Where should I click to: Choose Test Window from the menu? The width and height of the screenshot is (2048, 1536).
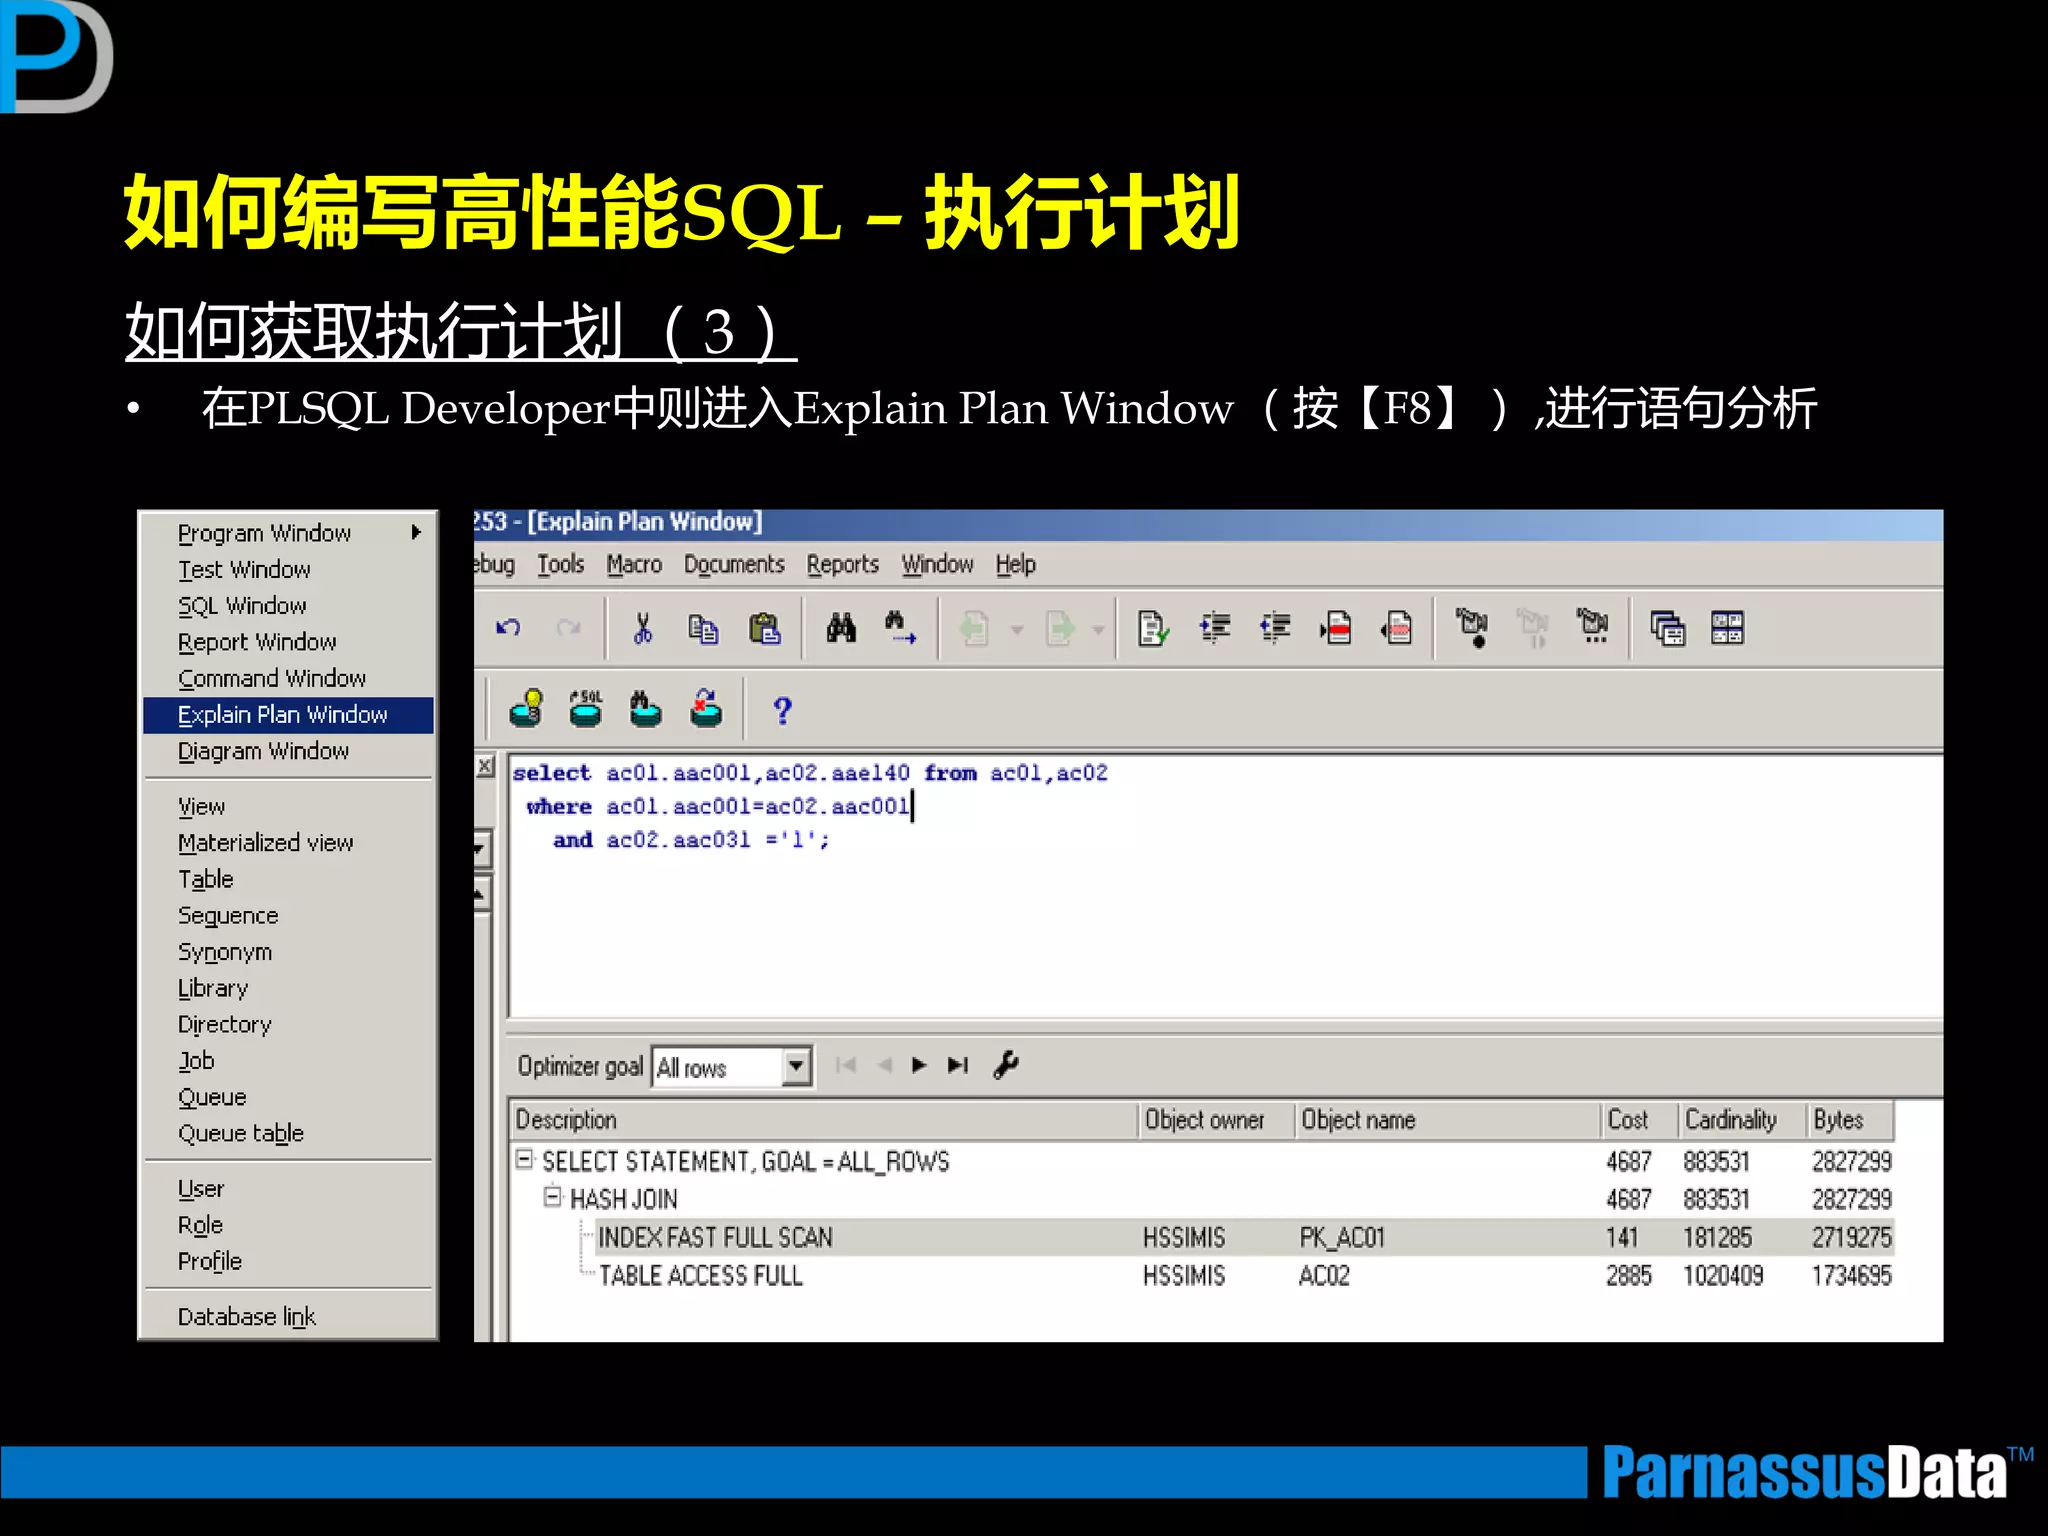(x=289, y=570)
